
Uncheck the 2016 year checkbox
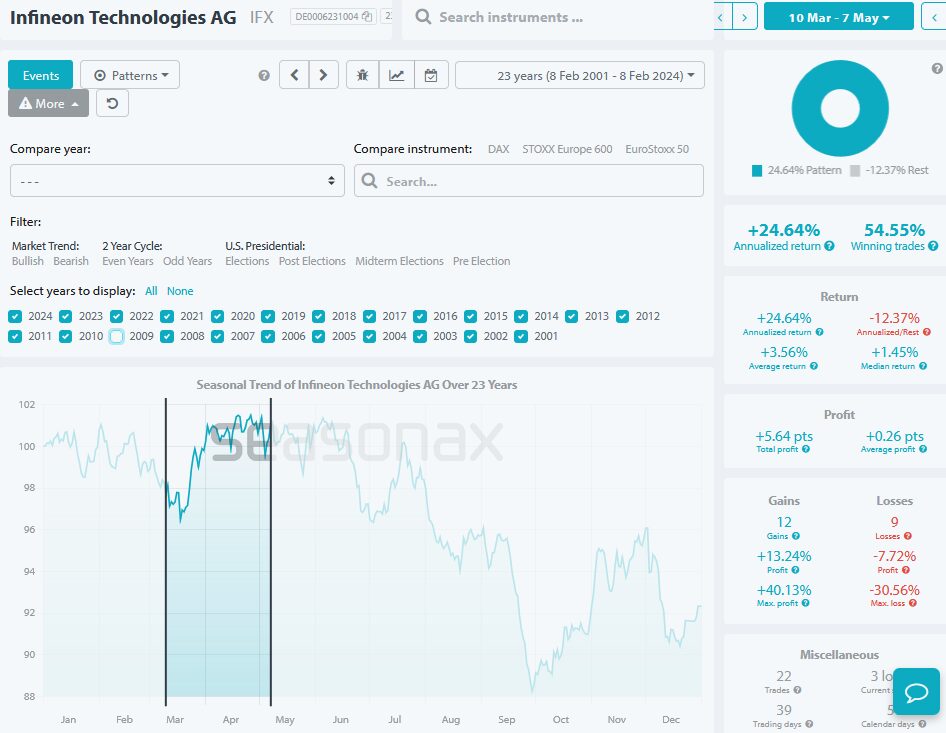click(421, 317)
